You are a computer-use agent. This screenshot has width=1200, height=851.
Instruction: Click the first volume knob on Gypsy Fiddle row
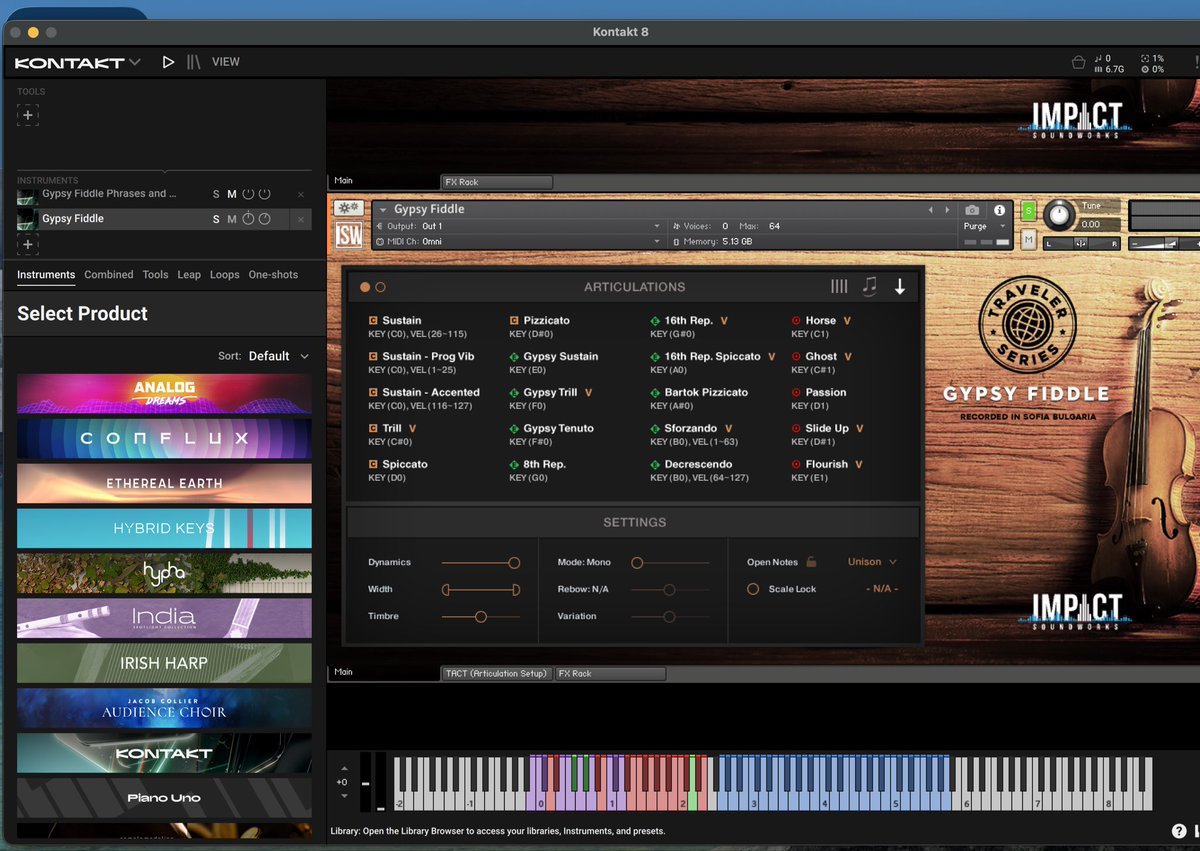248,219
